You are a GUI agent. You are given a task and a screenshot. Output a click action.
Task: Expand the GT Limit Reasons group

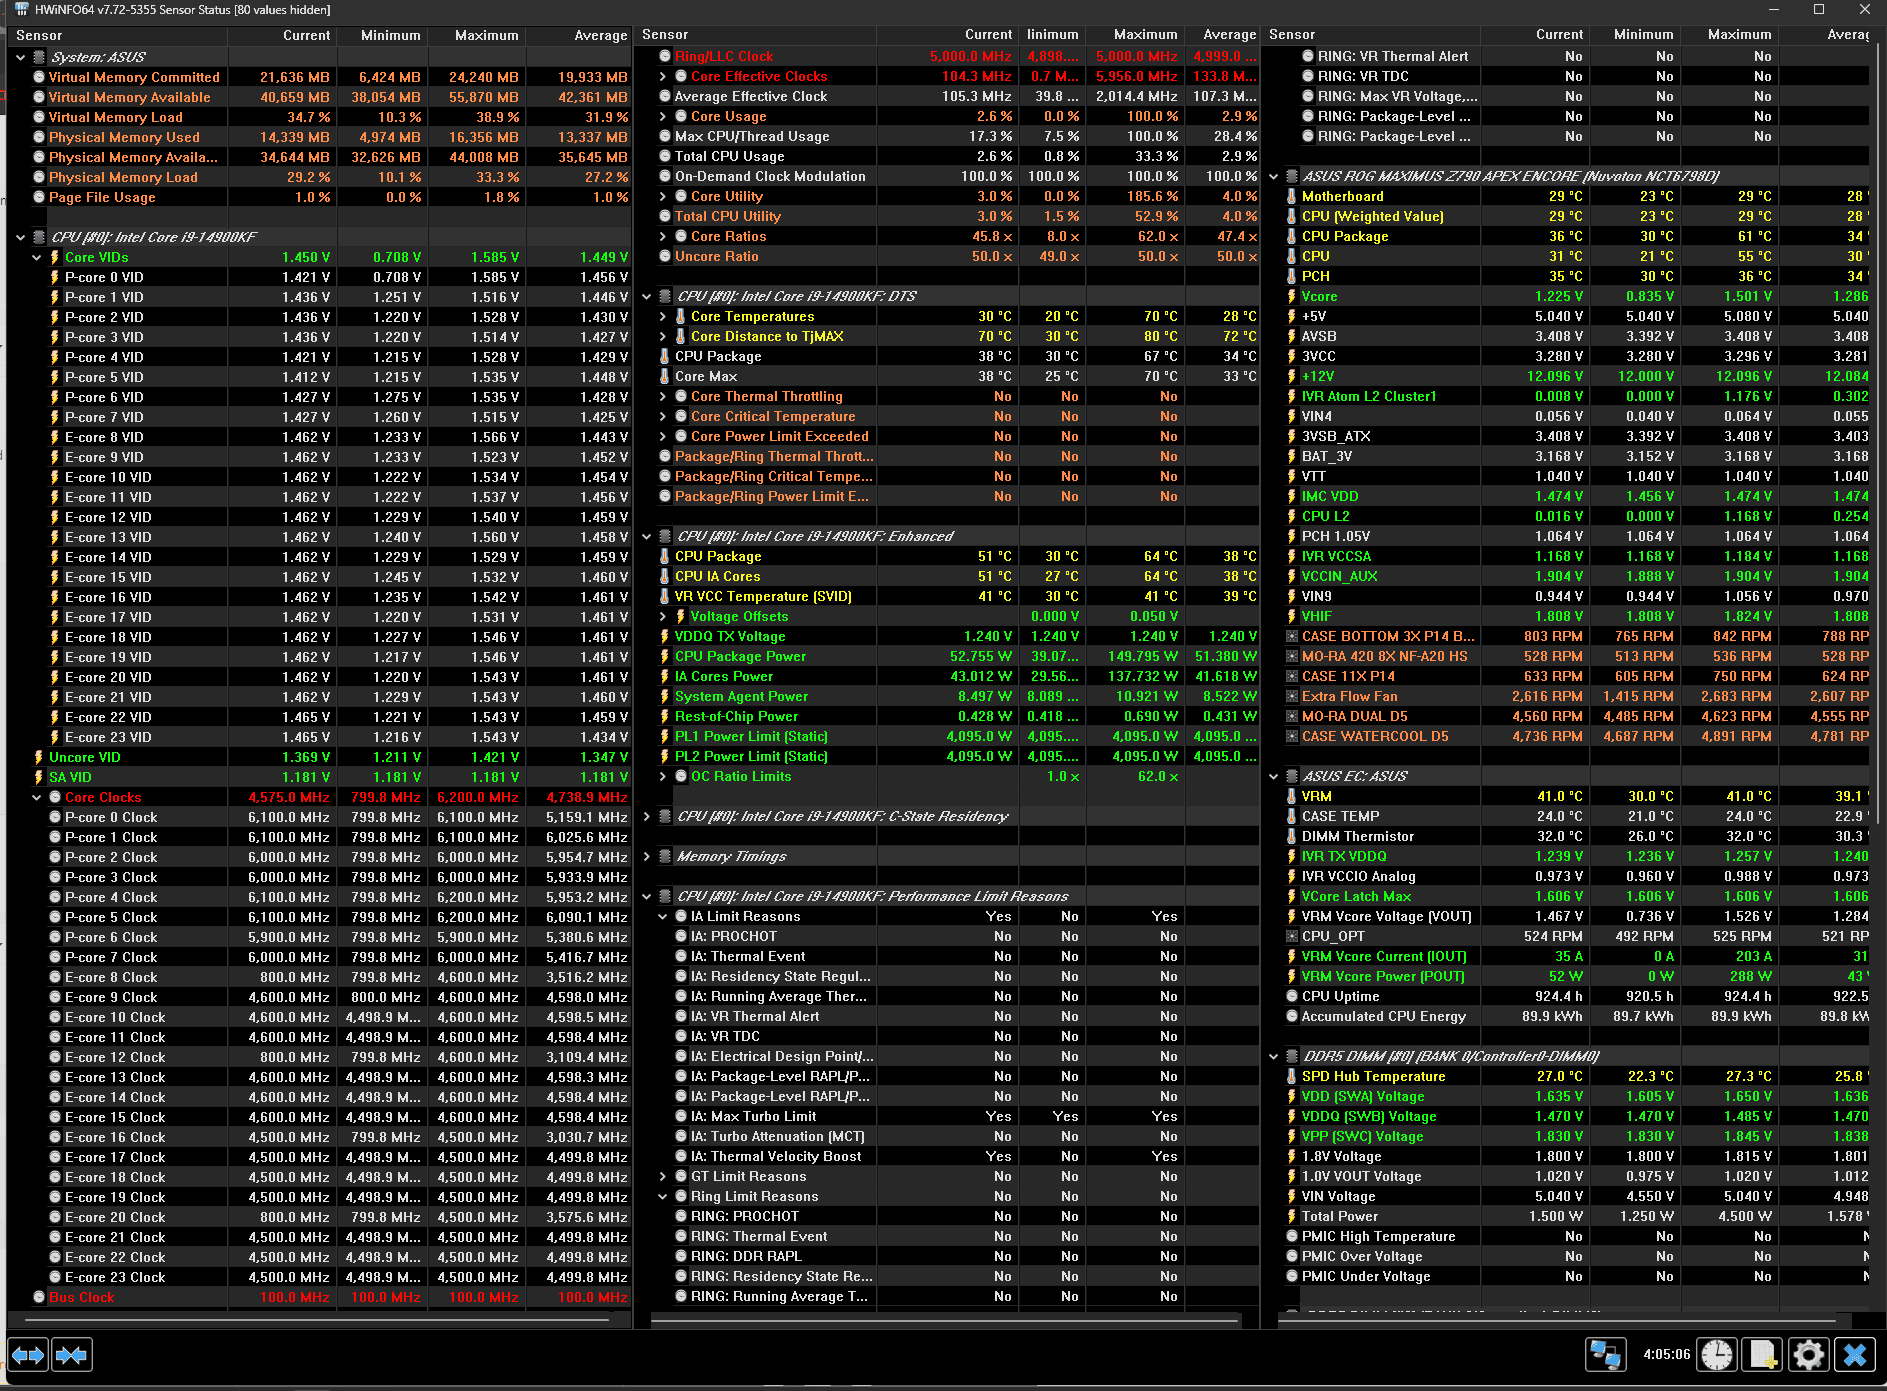click(662, 1176)
